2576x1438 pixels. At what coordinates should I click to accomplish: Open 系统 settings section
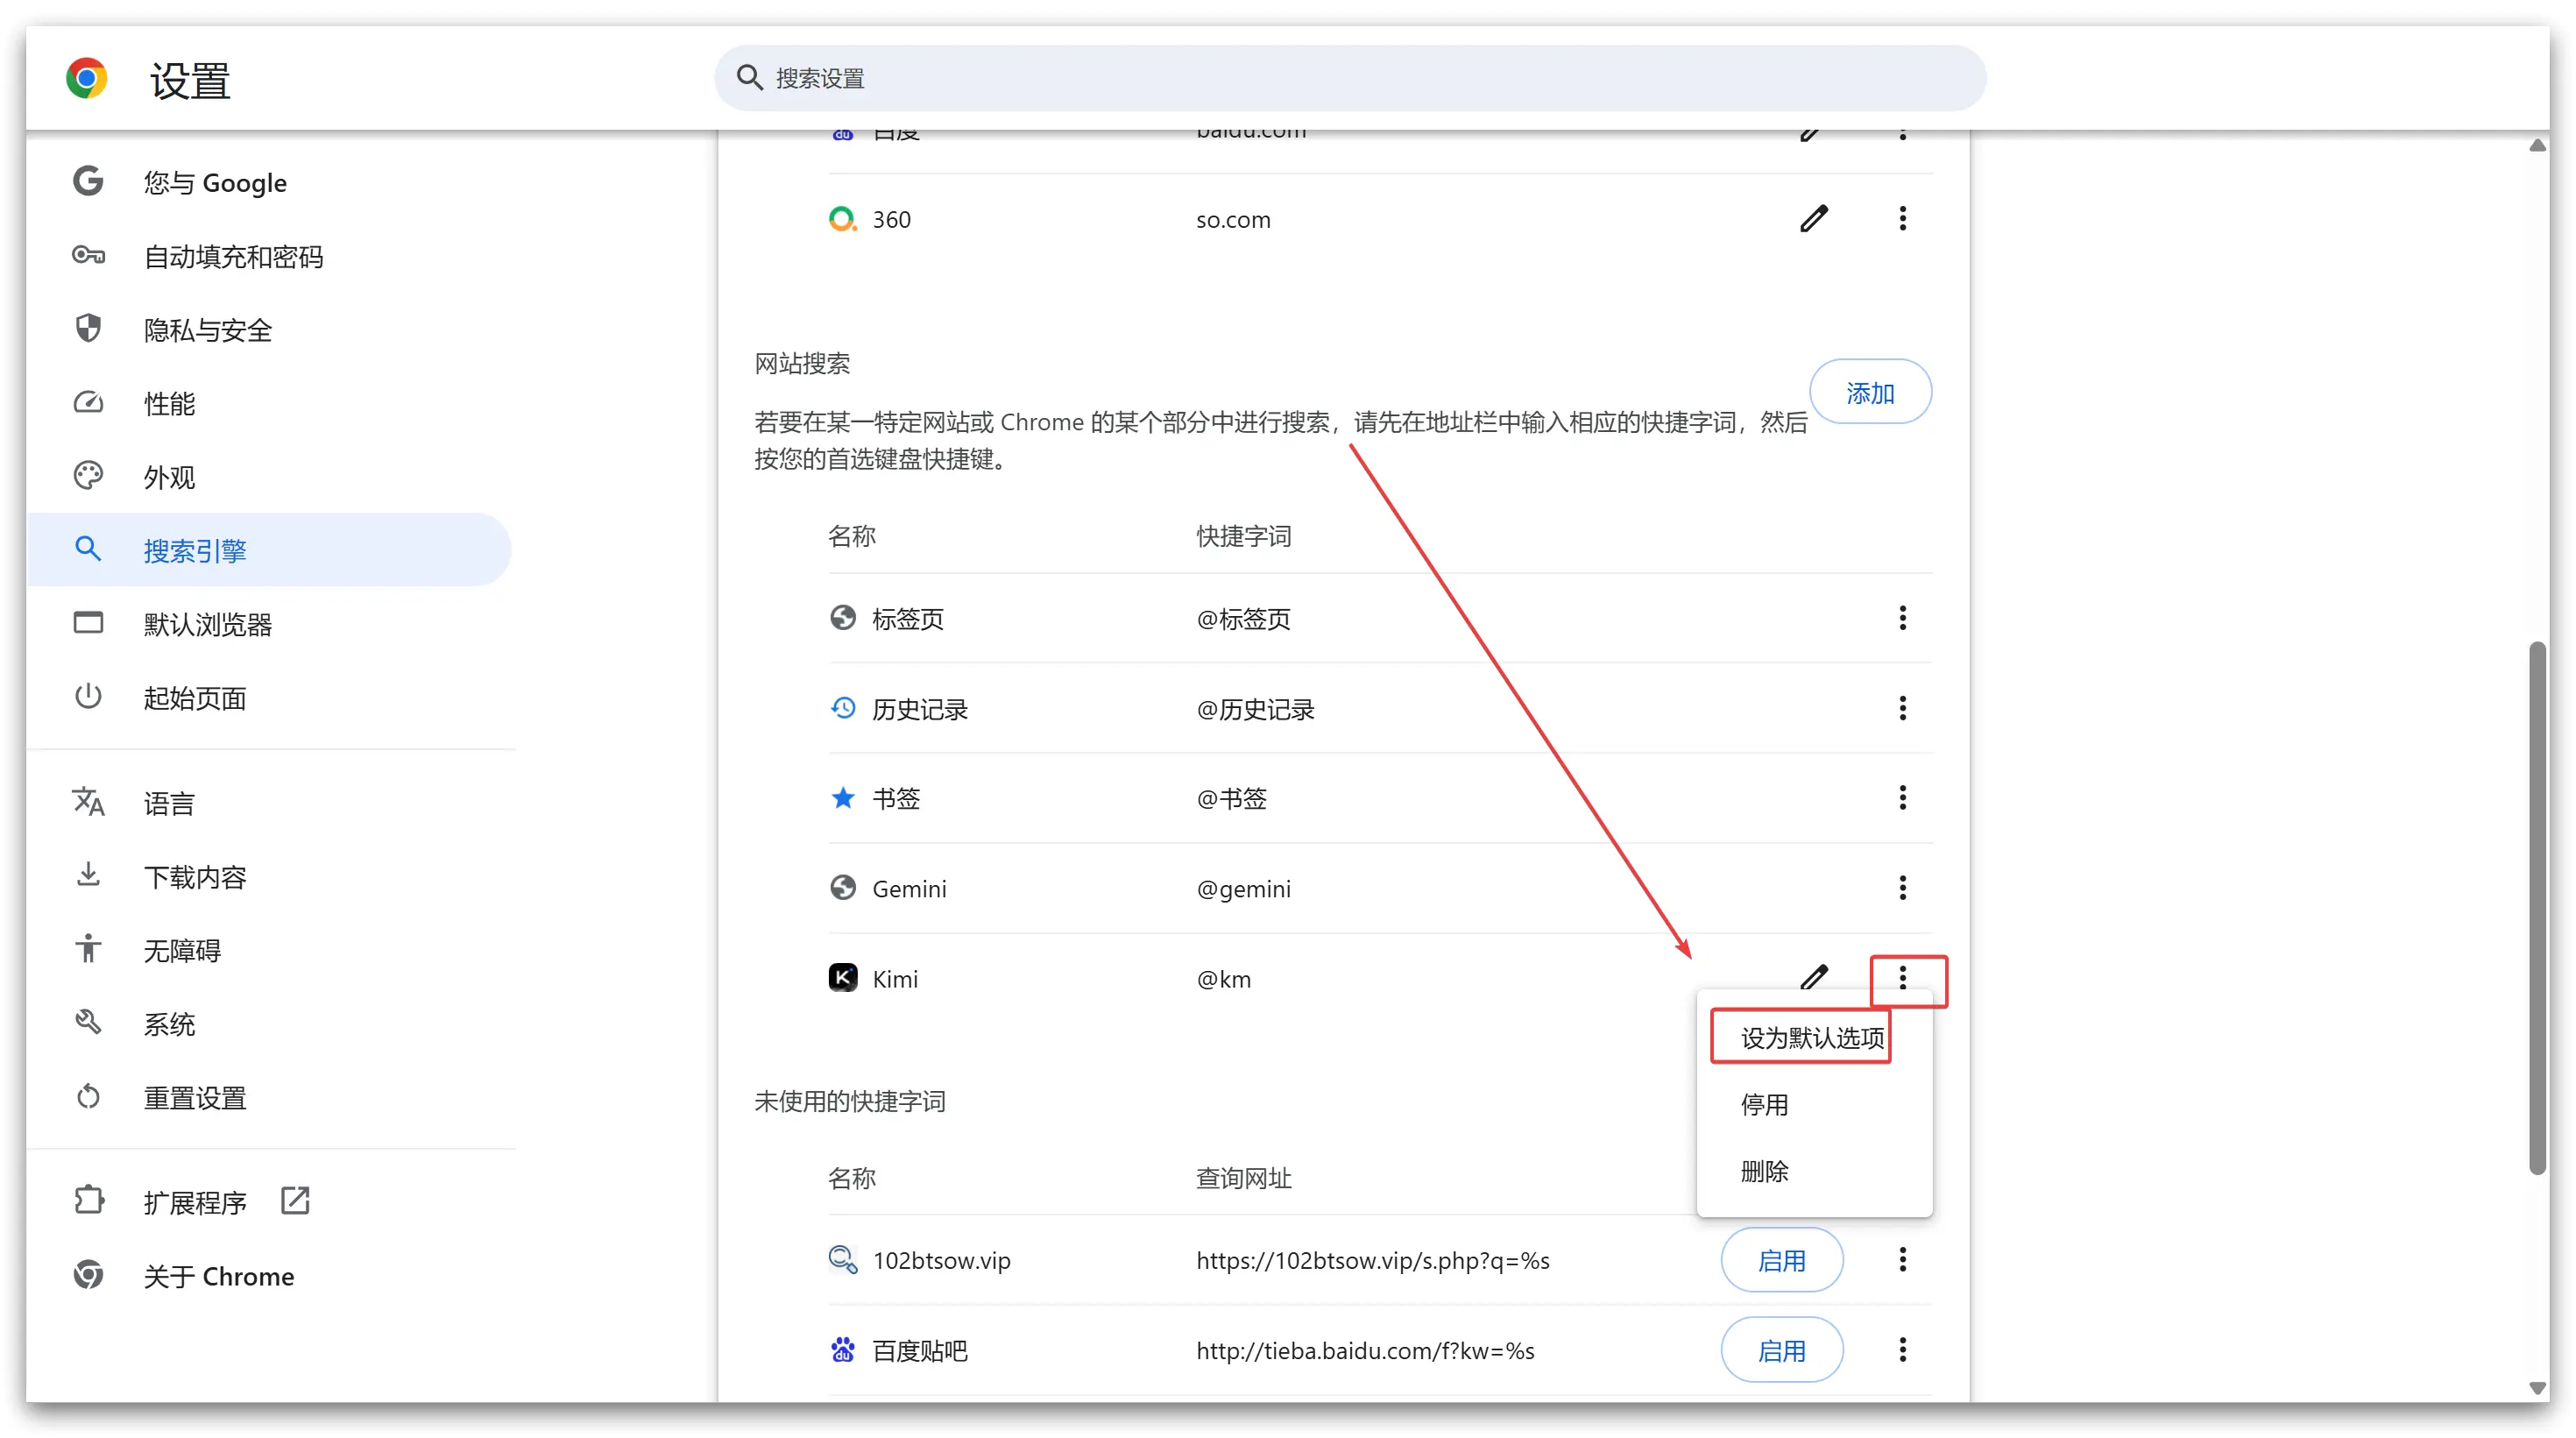(x=270, y=1023)
